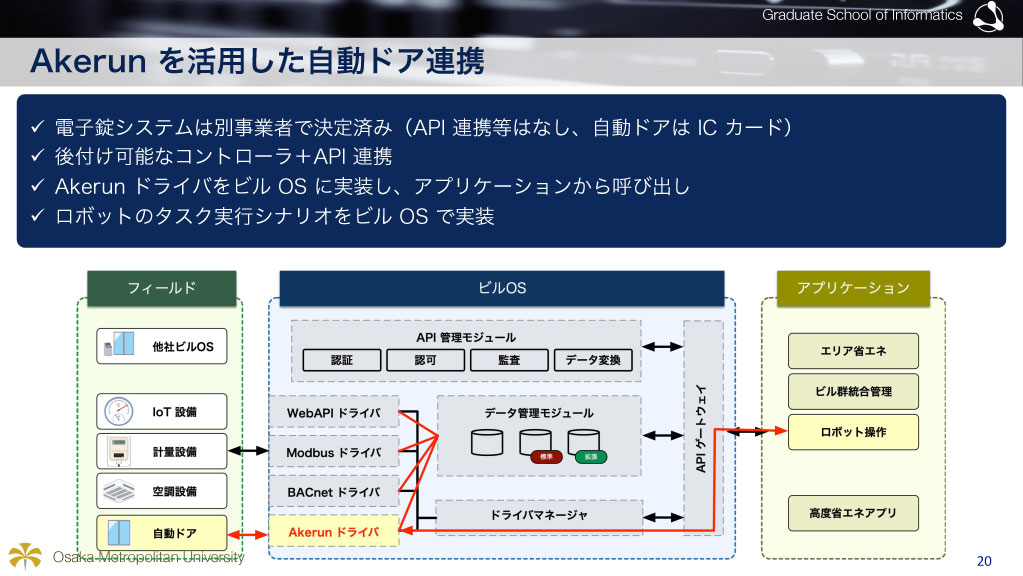
Task: Click the green 監視 database badge
Action: [591, 457]
